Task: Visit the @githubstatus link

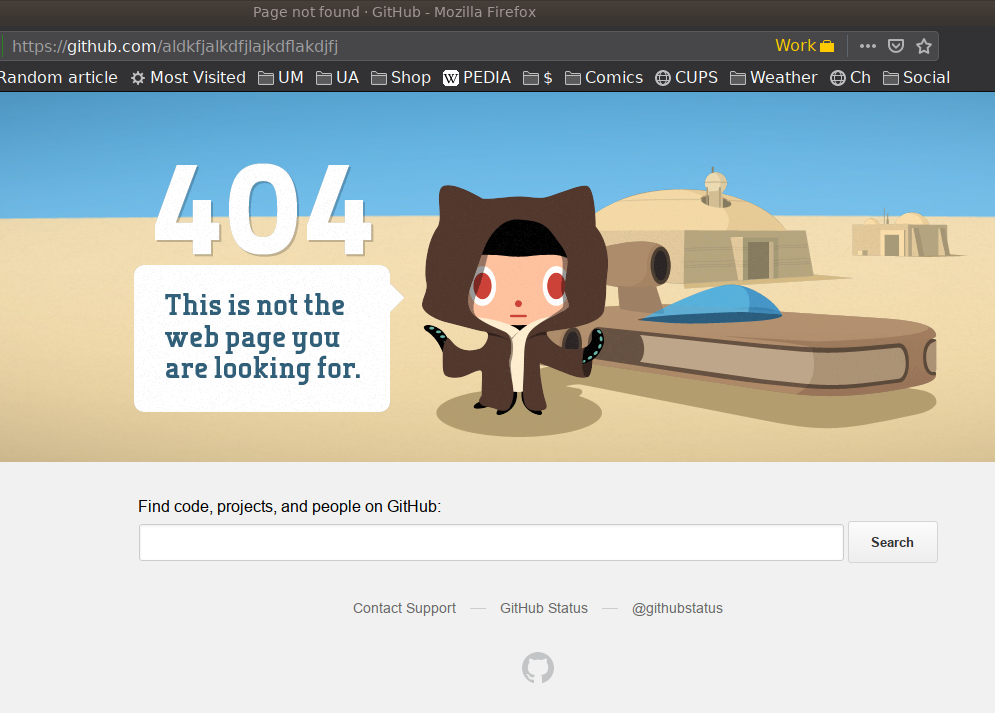Action: coord(677,608)
